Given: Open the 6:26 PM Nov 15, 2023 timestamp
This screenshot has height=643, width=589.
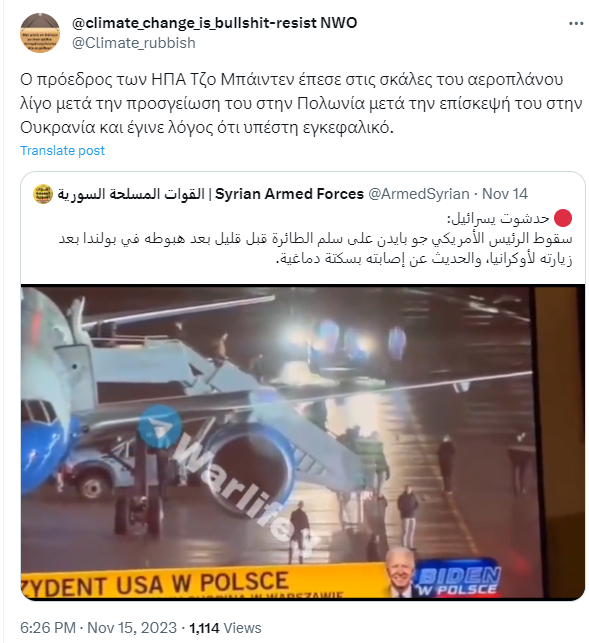Looking at the screenshot, I should point(98,627).
